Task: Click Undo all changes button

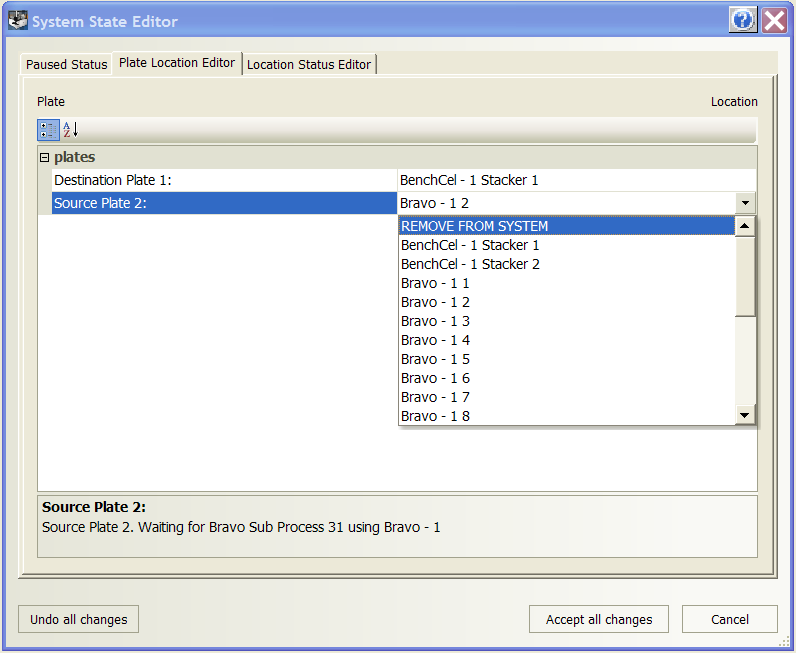Action: click(78, 619)
